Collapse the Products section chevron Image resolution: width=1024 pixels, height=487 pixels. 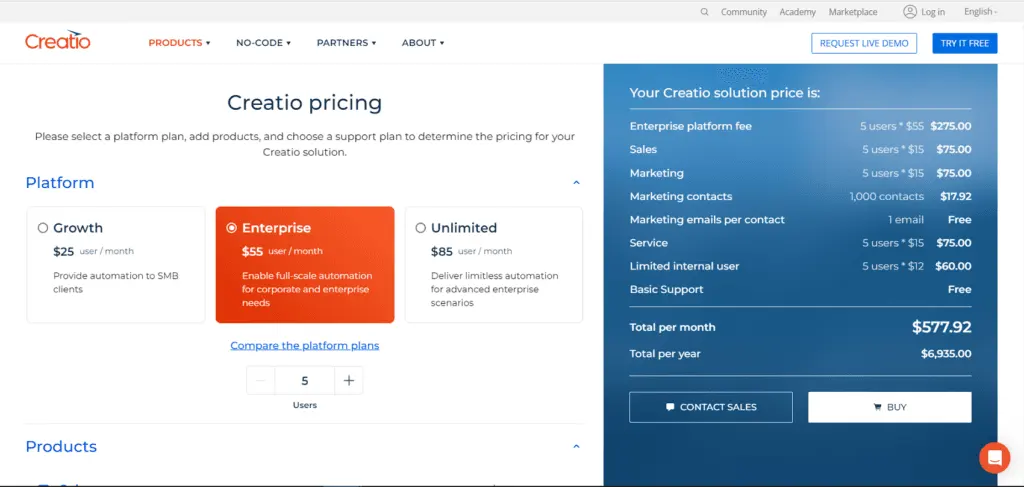coord(576,447)
